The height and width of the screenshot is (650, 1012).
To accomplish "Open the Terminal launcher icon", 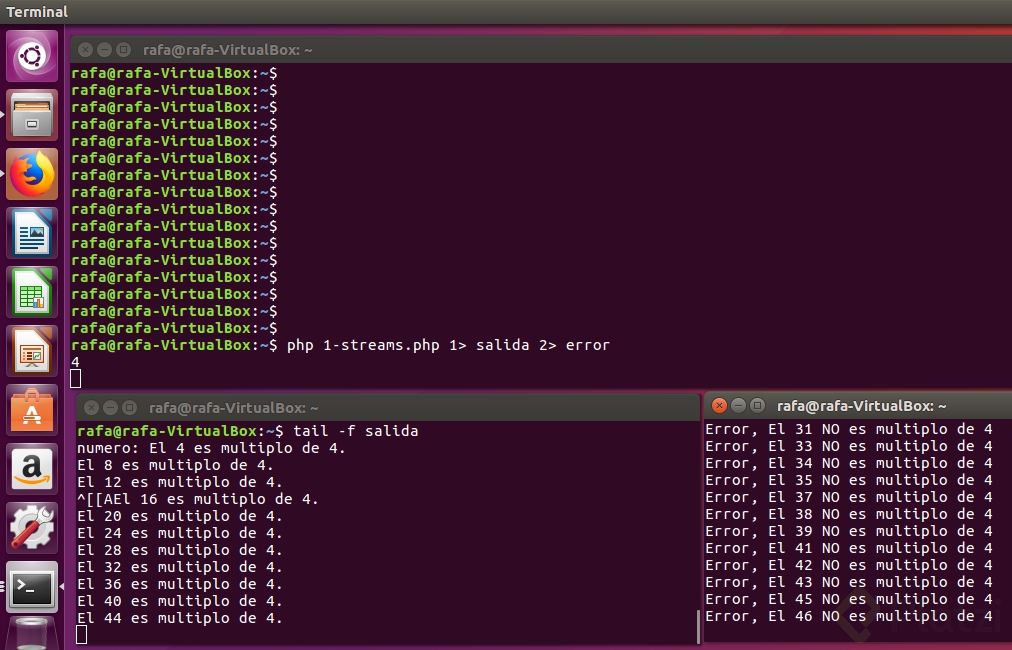I will (x=33, y=588).
